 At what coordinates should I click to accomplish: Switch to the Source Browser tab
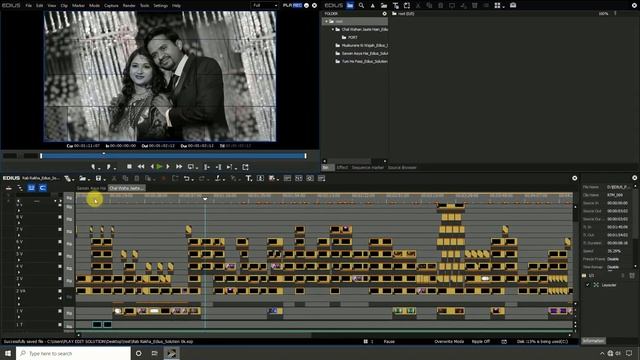coord(402,167)
